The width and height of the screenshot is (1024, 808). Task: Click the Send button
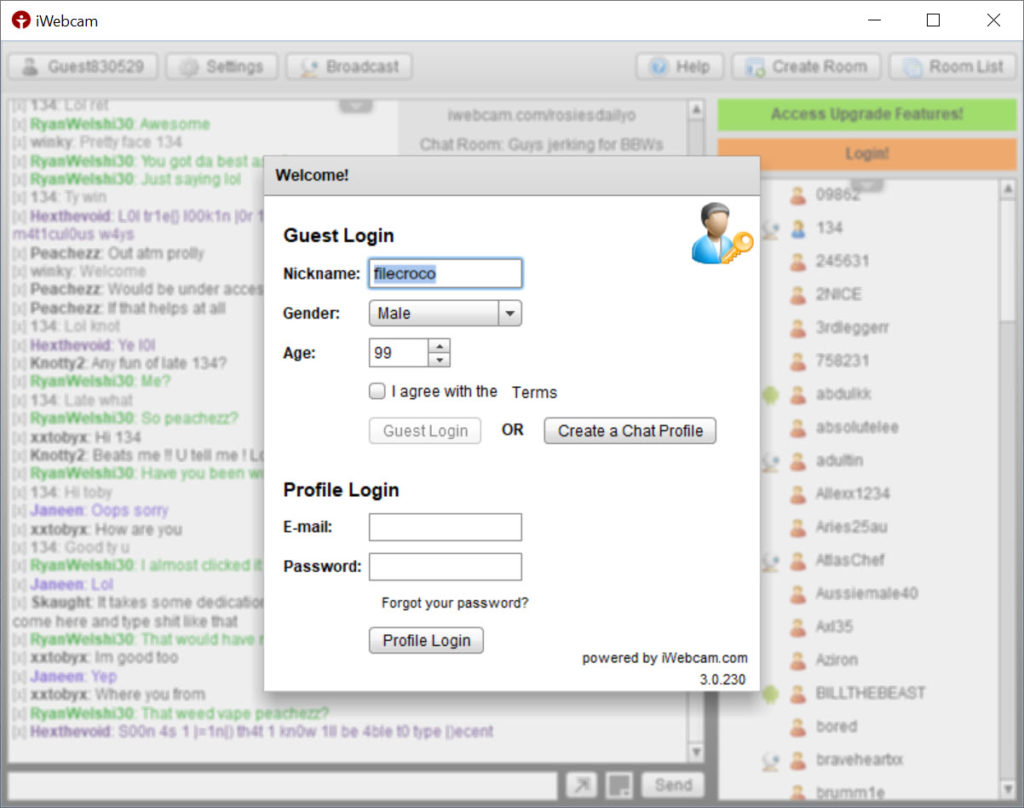click(x=673, y=785)
